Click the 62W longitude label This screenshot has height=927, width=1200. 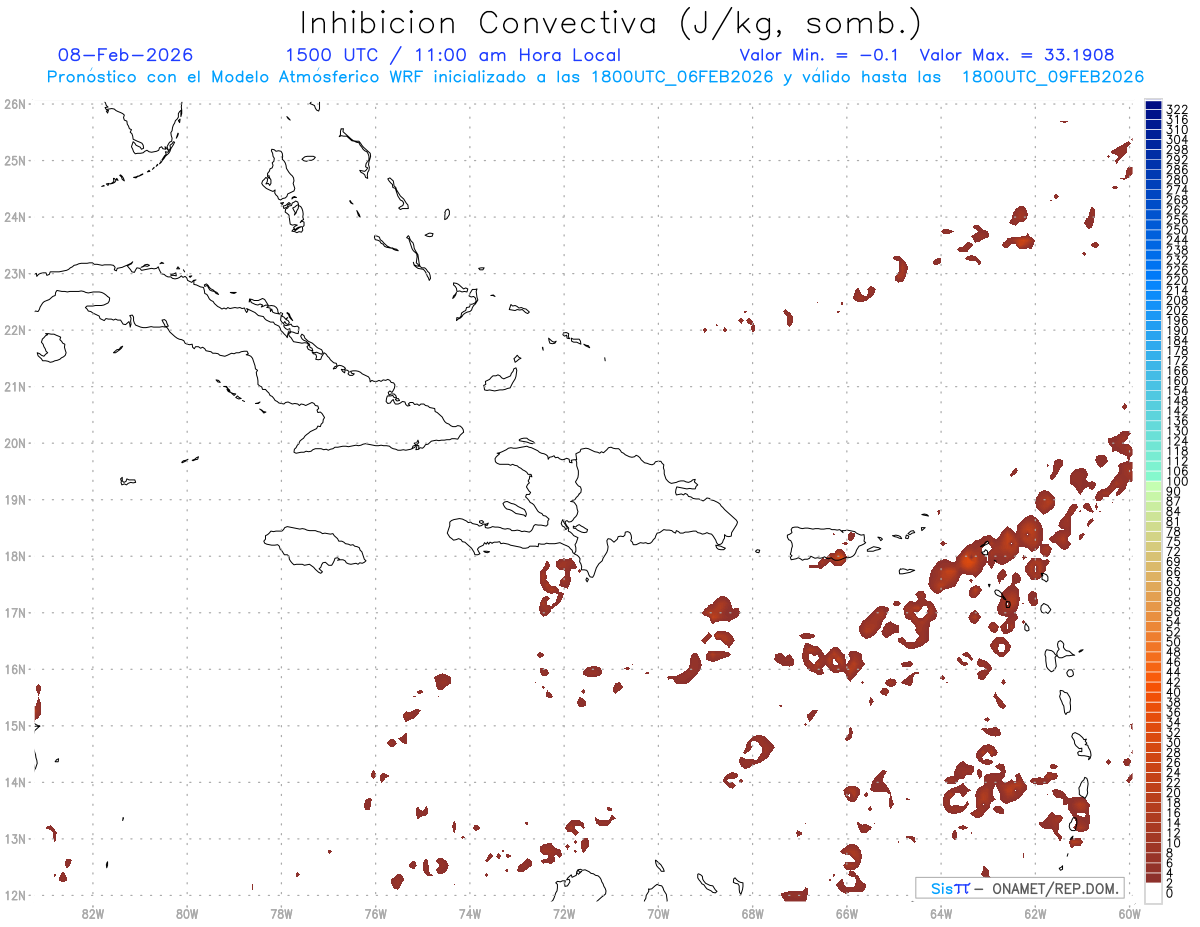(x=1035, y=913)
